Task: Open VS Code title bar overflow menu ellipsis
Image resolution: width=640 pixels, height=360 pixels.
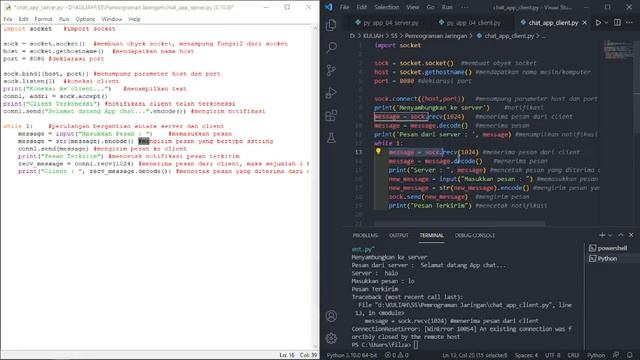Action: (465, 7)
